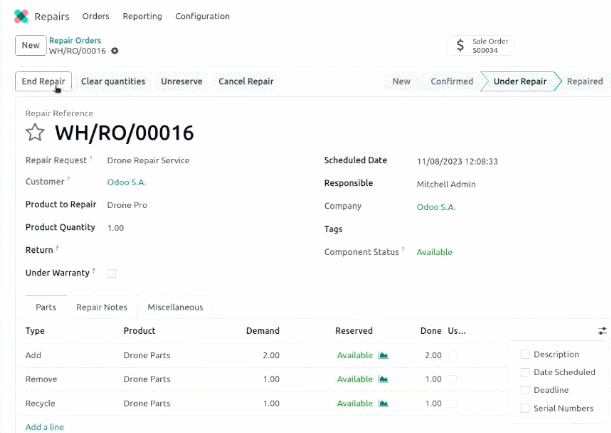
Task: Toggle Used checkbox in Add row
Action: pos(452,355)
